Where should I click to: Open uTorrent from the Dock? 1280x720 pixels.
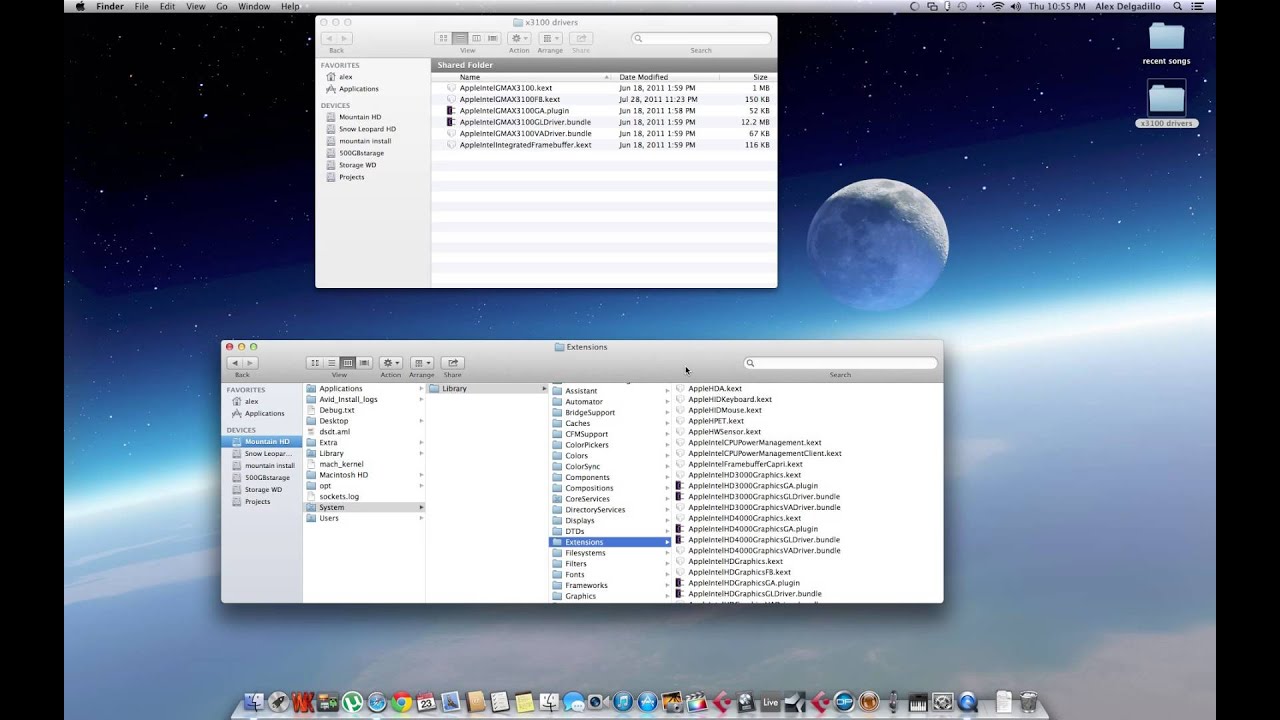tap(352, 702)
